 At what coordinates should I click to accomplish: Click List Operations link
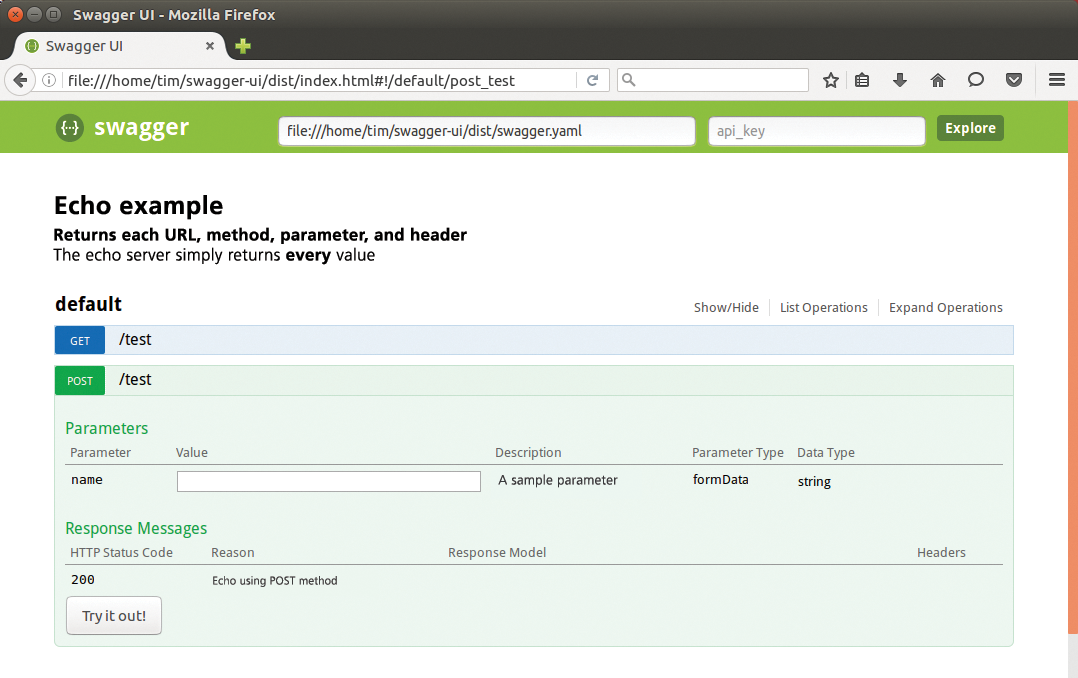pos(823,307)
